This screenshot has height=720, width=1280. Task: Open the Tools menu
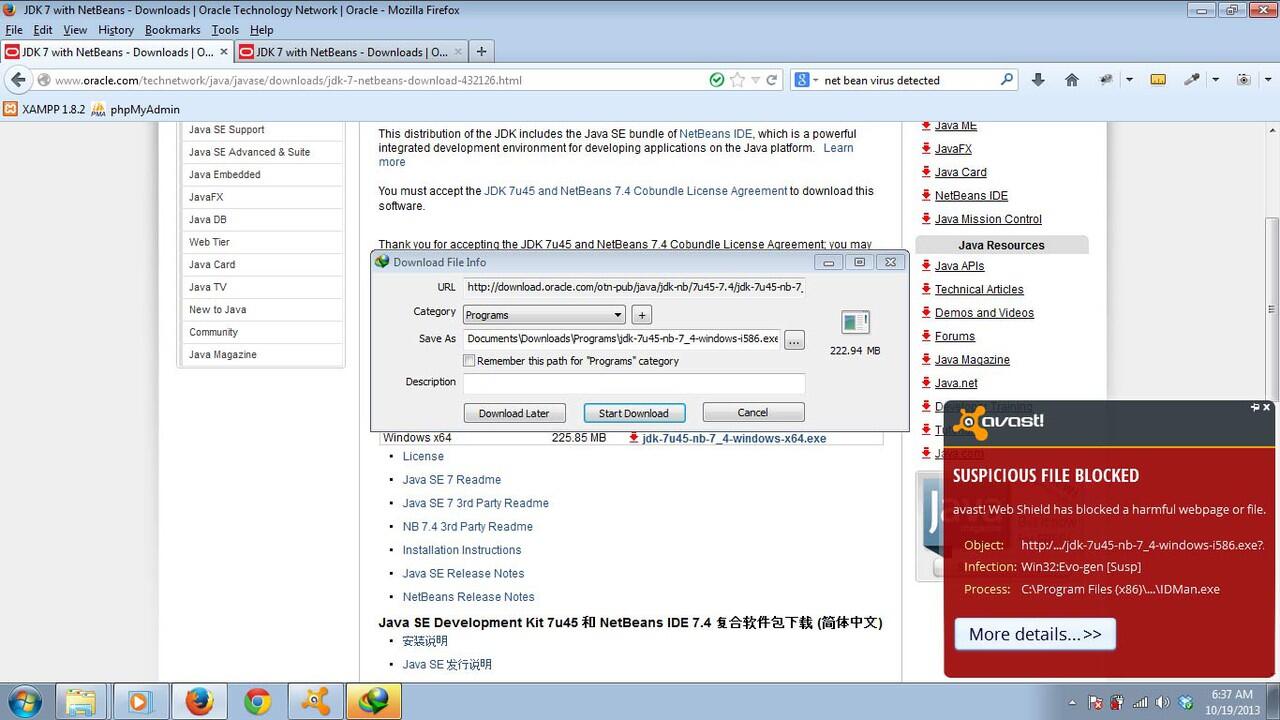(x=225, y=30)
